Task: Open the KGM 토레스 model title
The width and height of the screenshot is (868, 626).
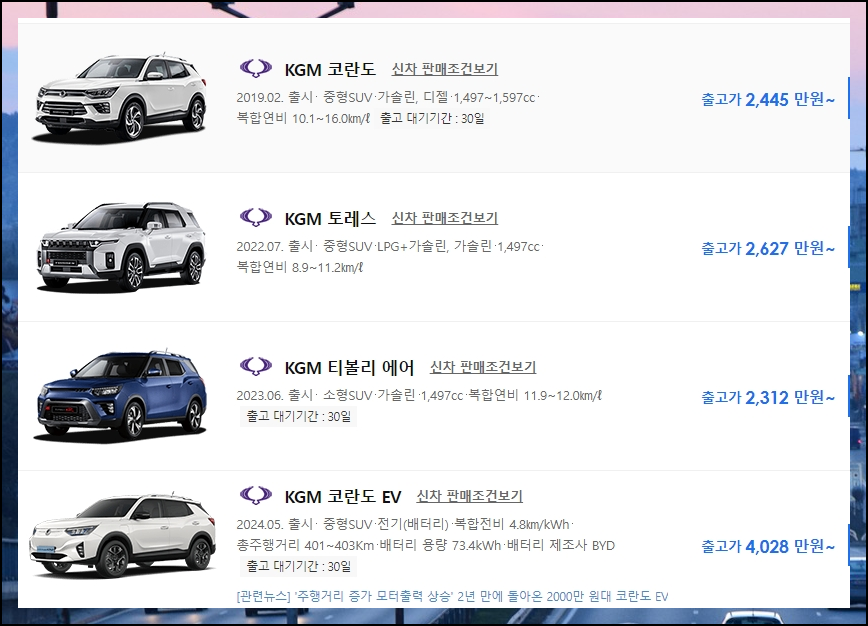Action: (x=330, y=219)
